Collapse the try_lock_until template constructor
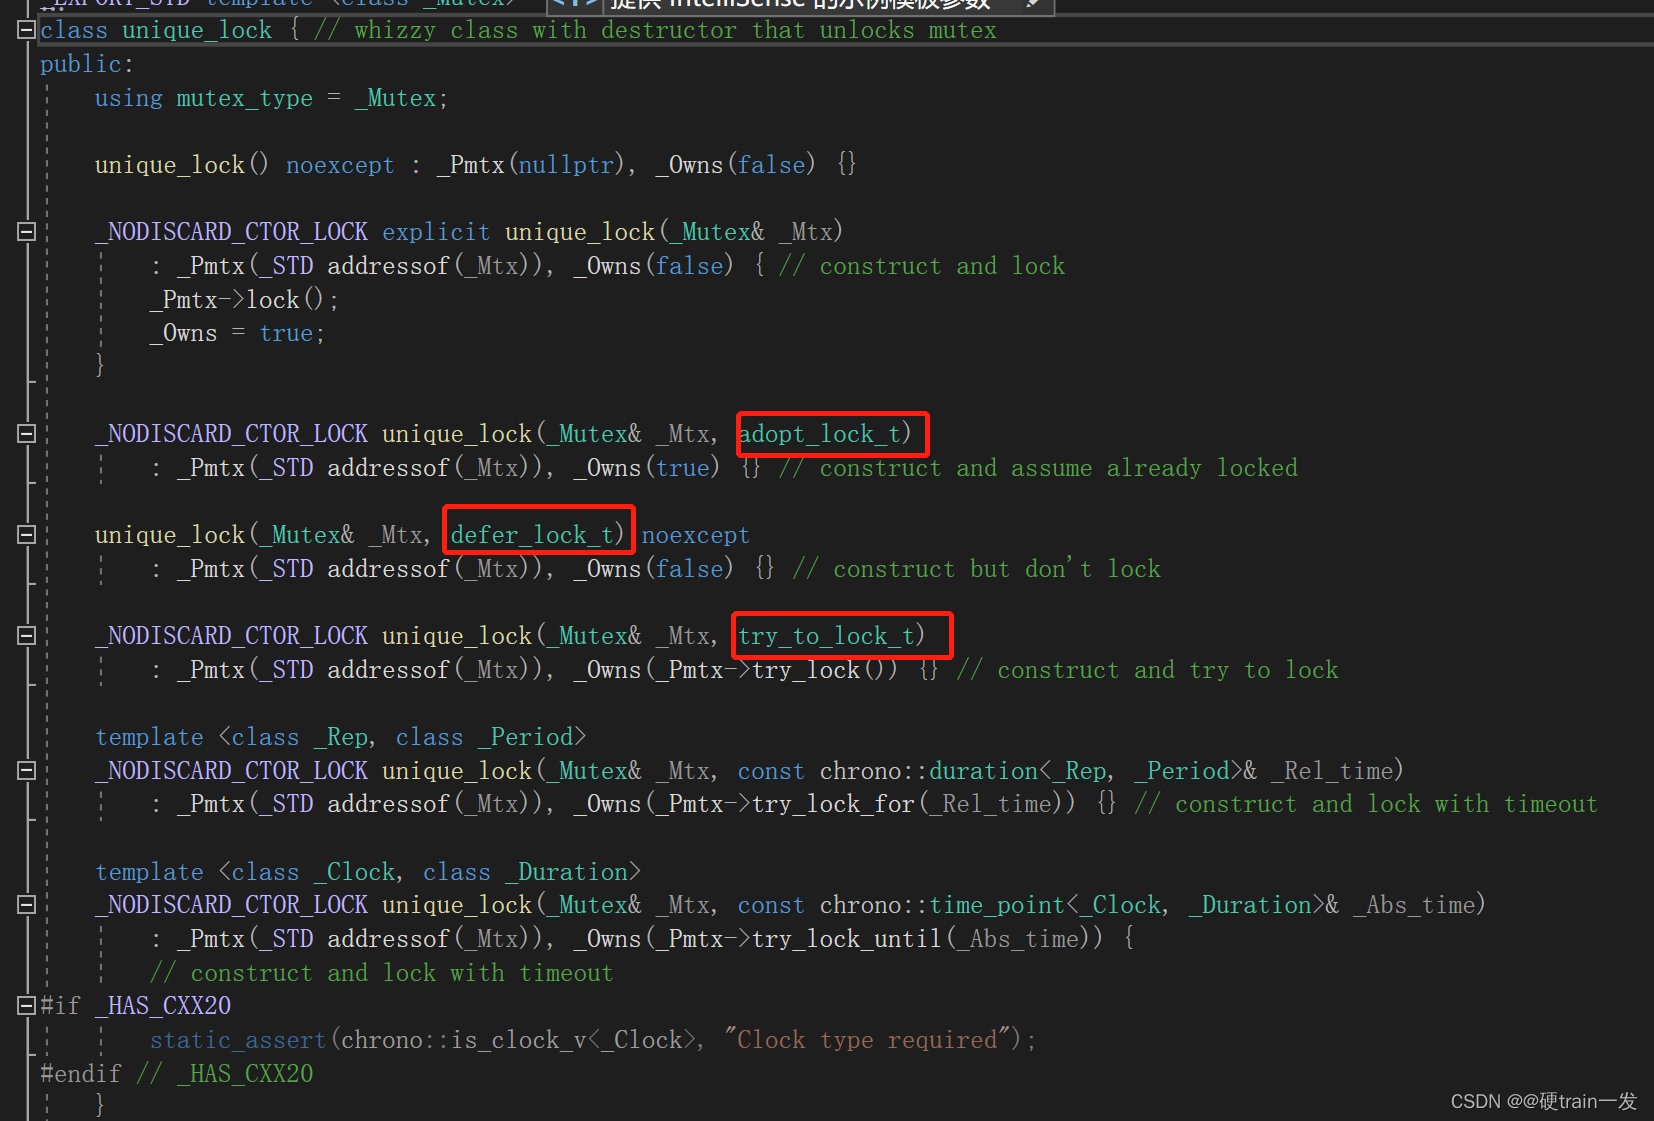The image size is (1654, 1121). pos(25,904)
